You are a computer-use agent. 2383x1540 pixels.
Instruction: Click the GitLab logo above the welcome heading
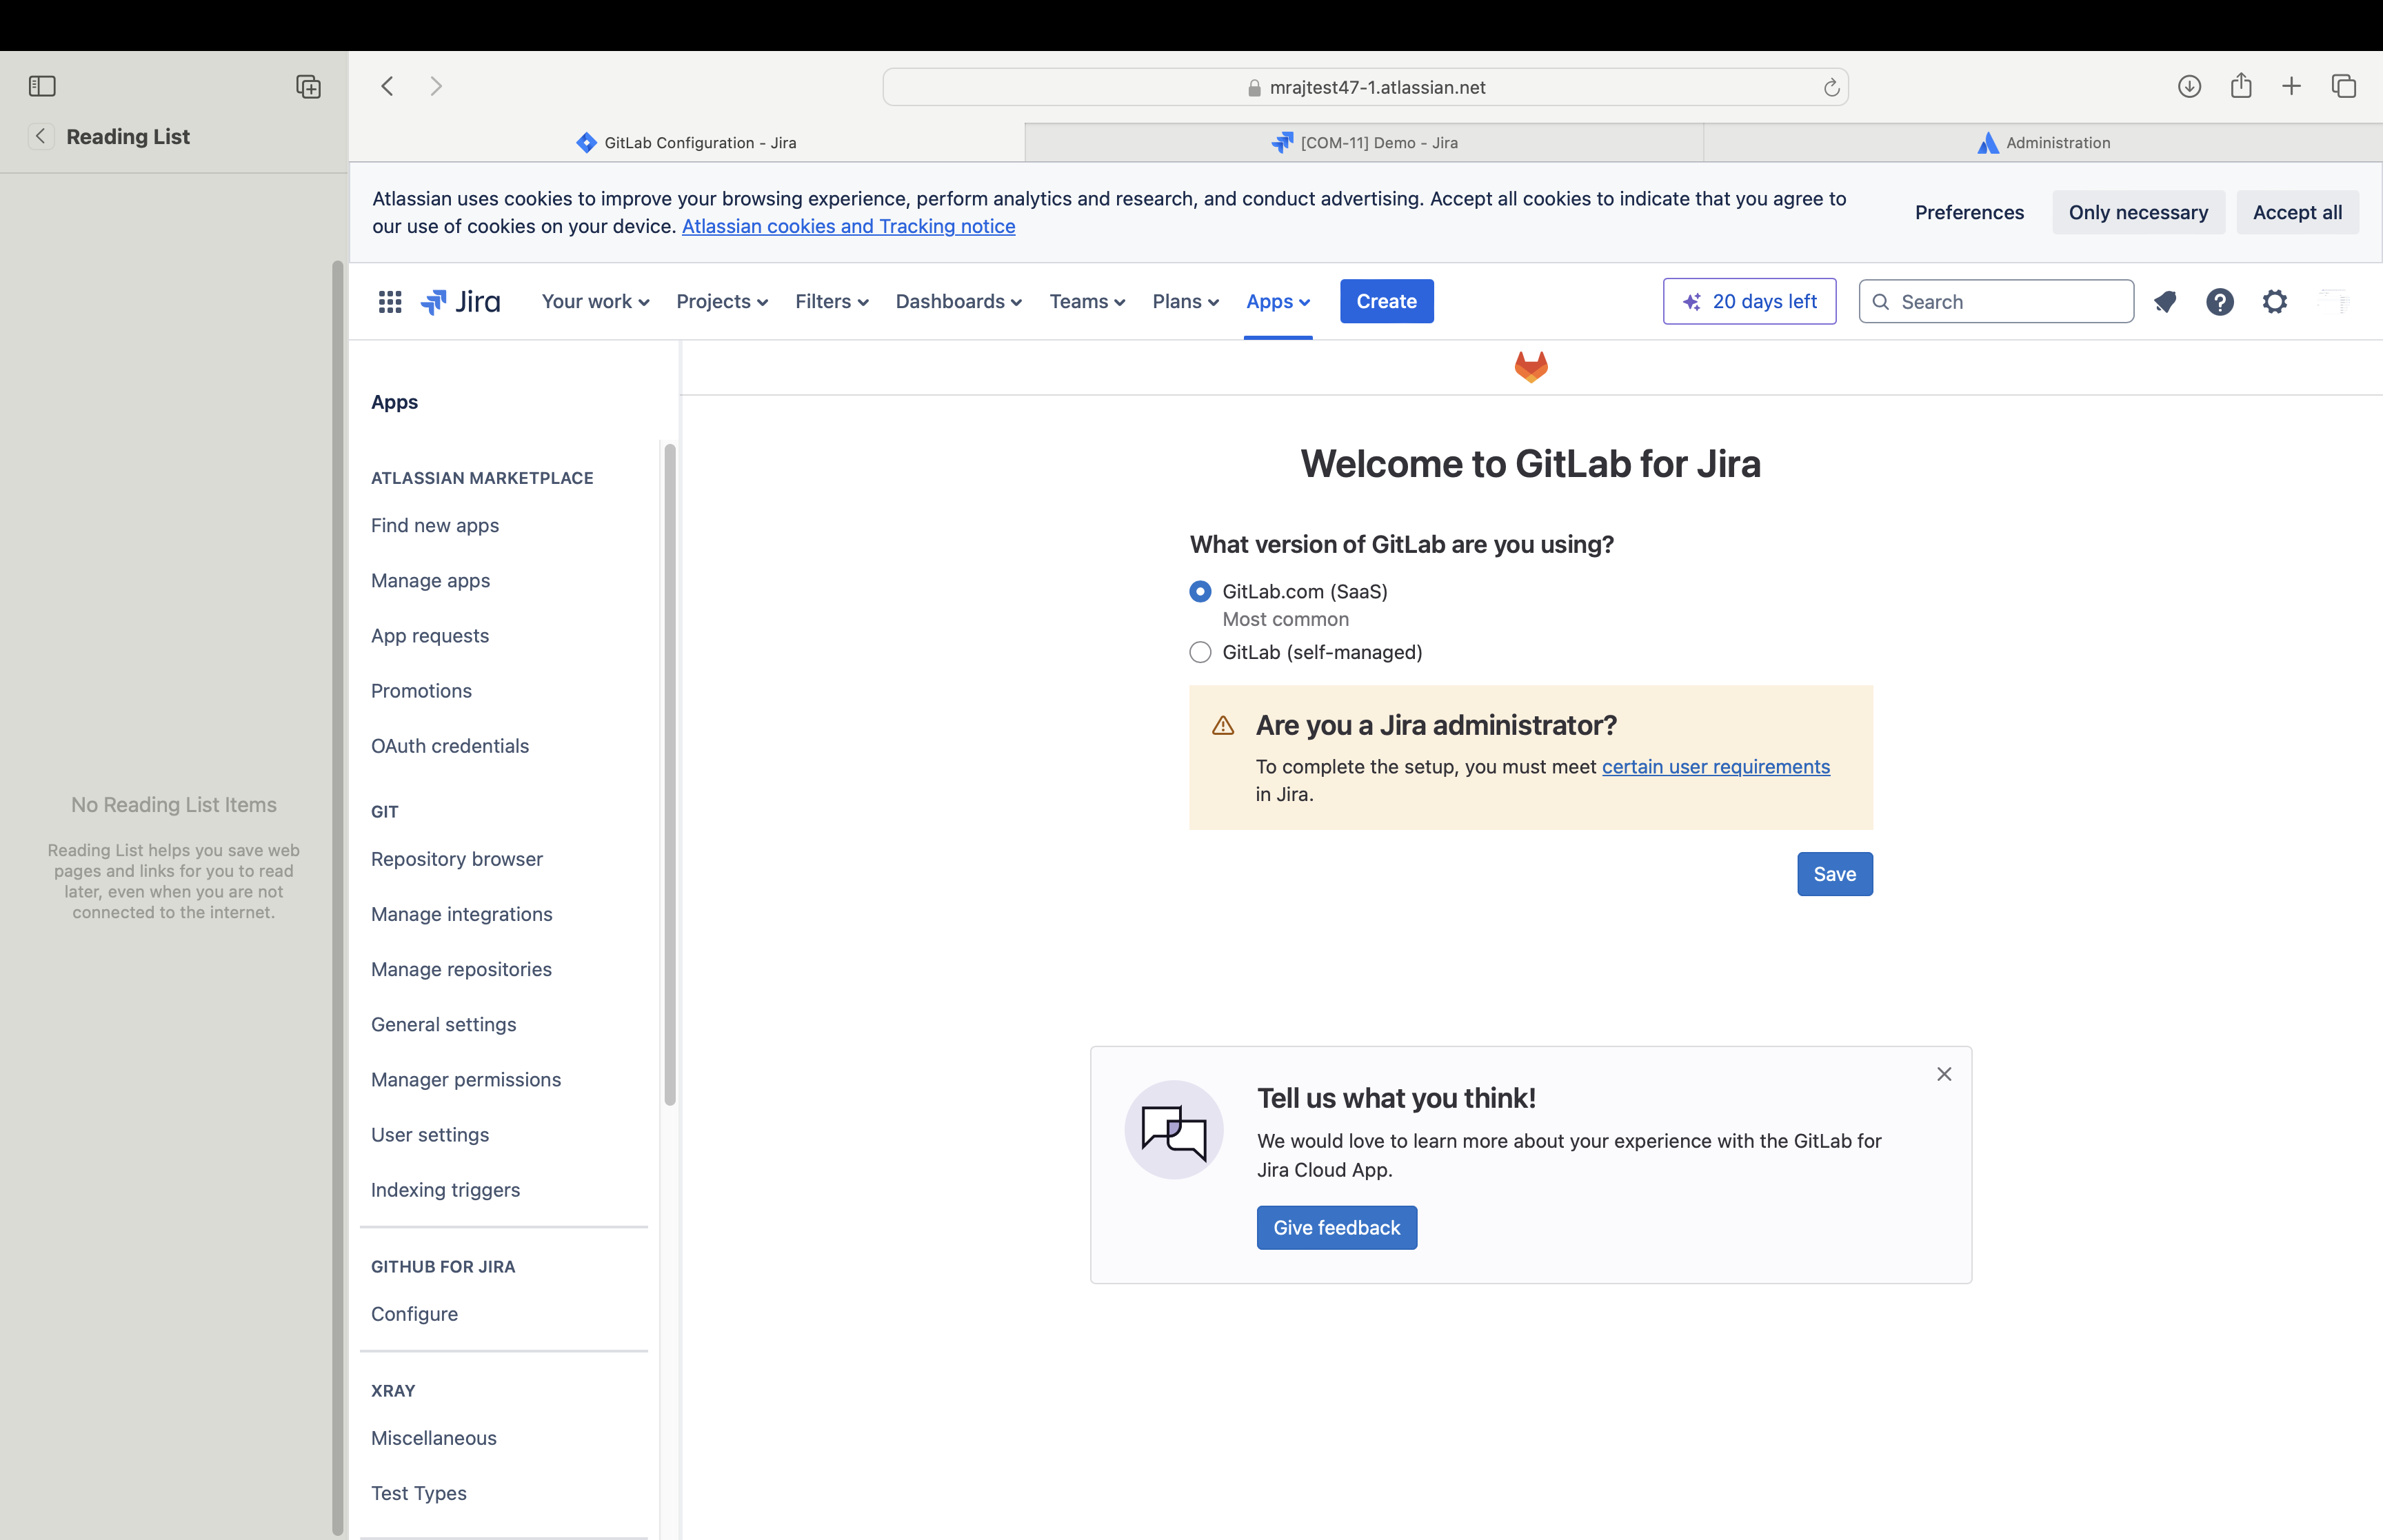point(1530,366)
